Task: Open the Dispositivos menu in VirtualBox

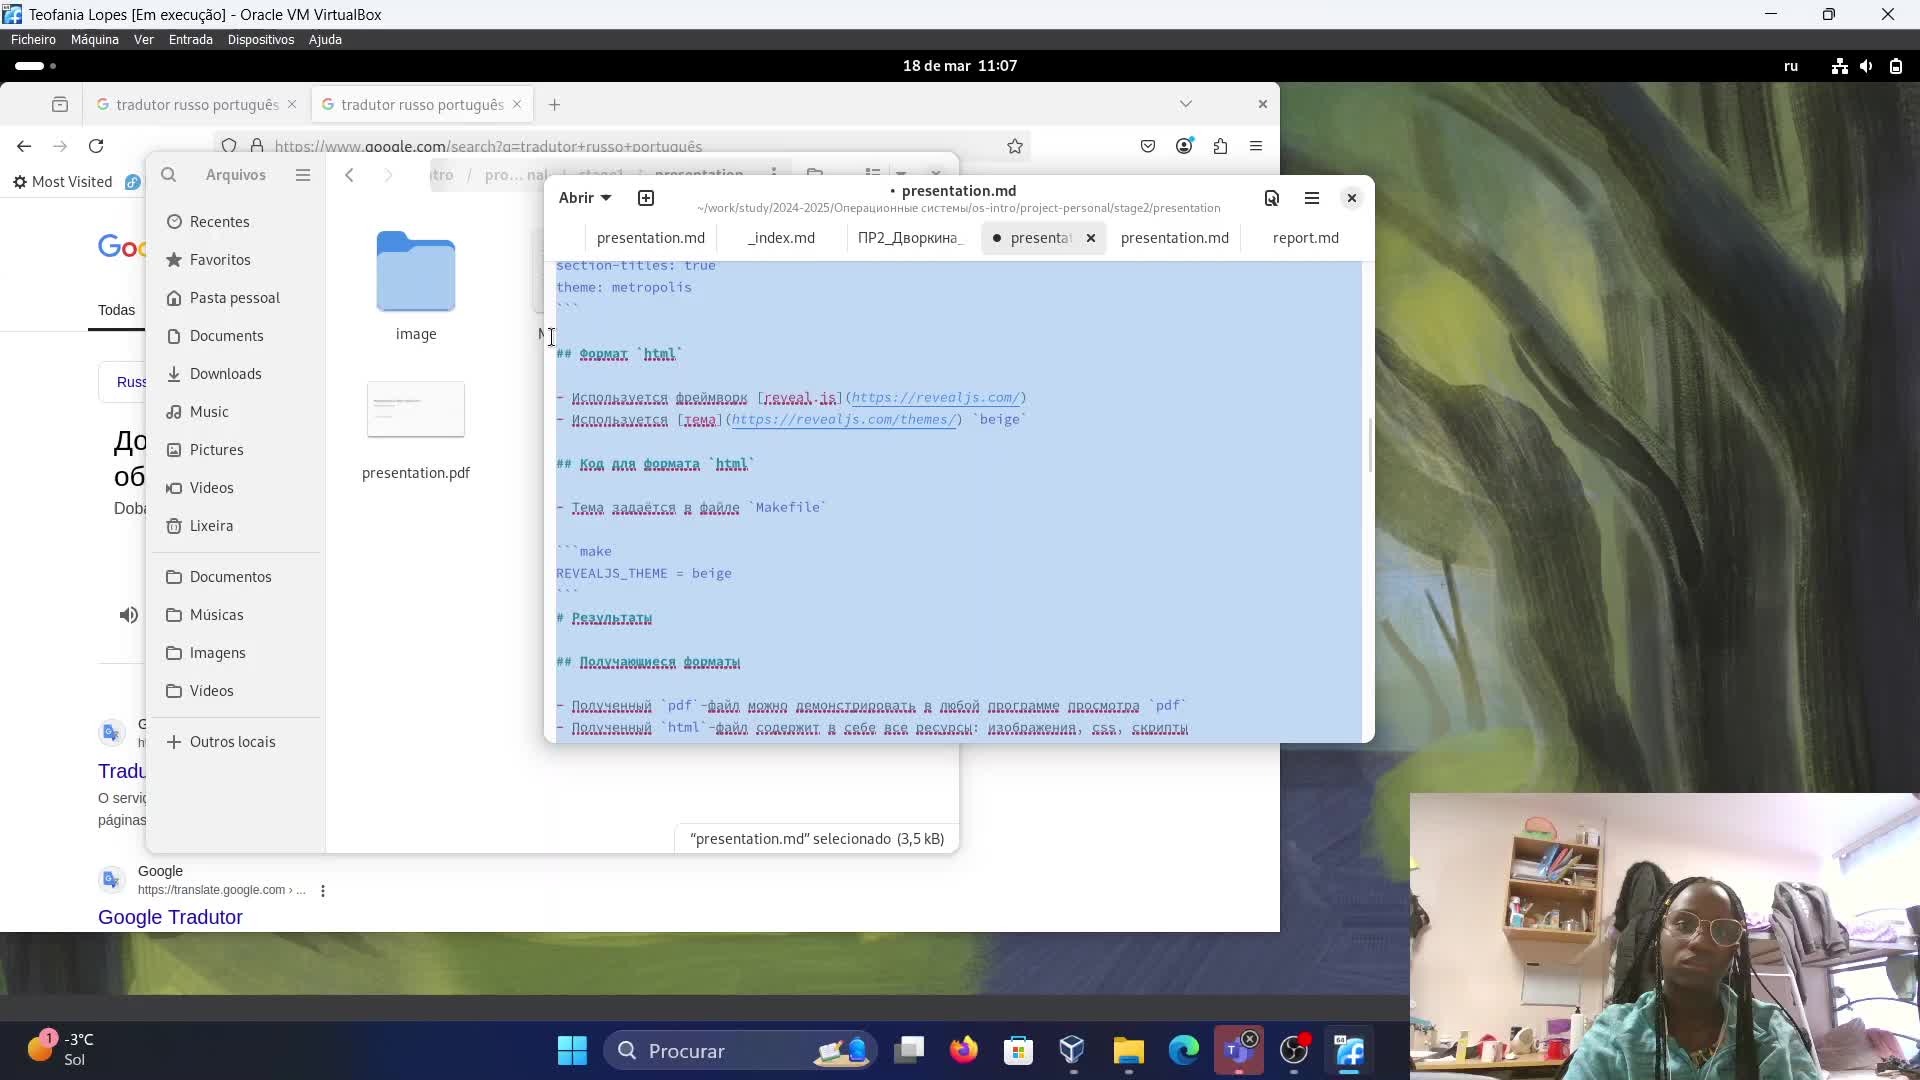Action: click(261, 40)
